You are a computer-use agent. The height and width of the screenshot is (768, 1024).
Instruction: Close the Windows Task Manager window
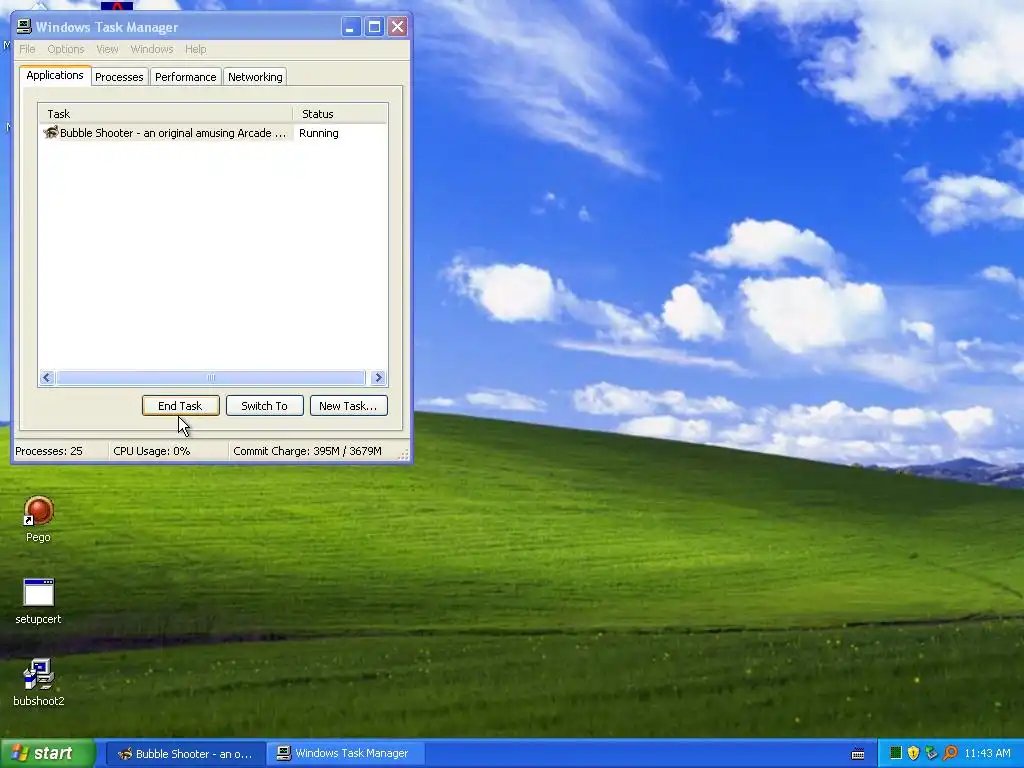click(x=397, y=27)
